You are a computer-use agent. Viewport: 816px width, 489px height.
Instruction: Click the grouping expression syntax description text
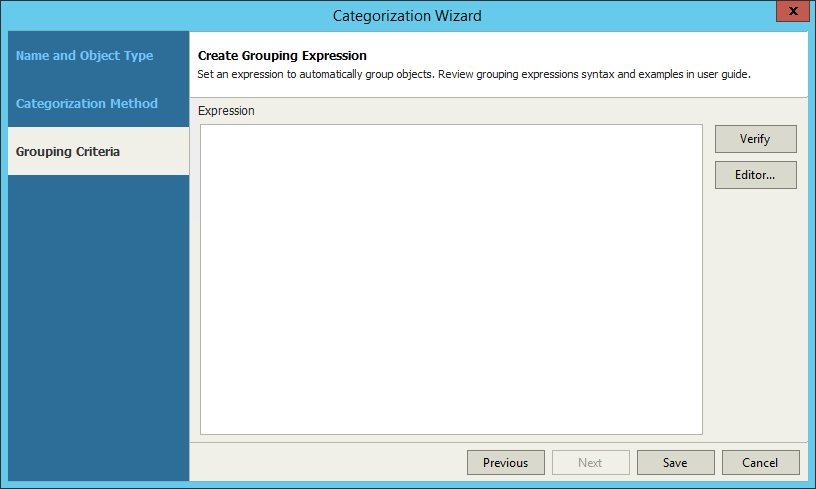474,74
